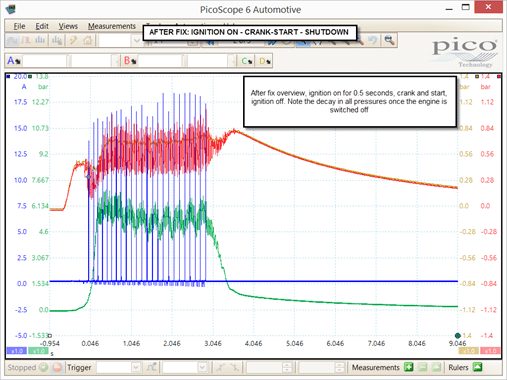This screenshot has width=507, height=380.
Task: Click the Rulers legend icon
Action: point(477,367)
